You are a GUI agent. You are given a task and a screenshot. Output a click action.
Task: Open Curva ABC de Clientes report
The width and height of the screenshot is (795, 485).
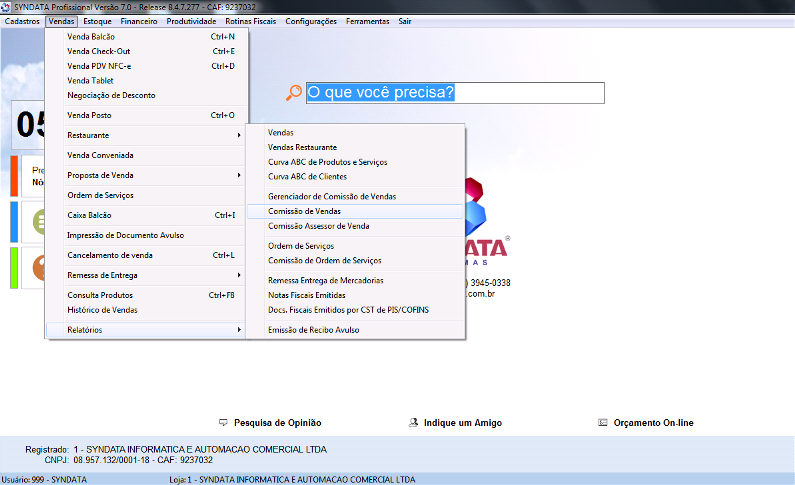(355, 176)
